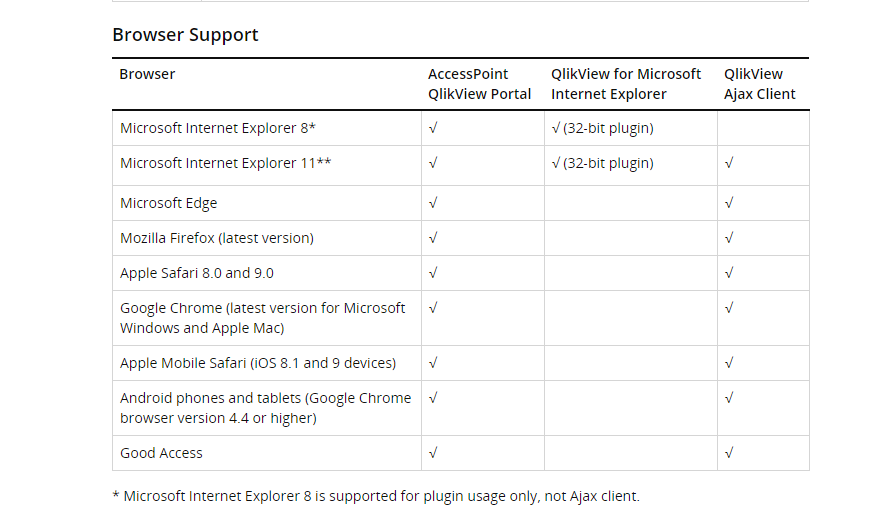This screenshot has height=511, width=882.
Task: Click the Android phones and tablets cell
Action: (265, 408)
